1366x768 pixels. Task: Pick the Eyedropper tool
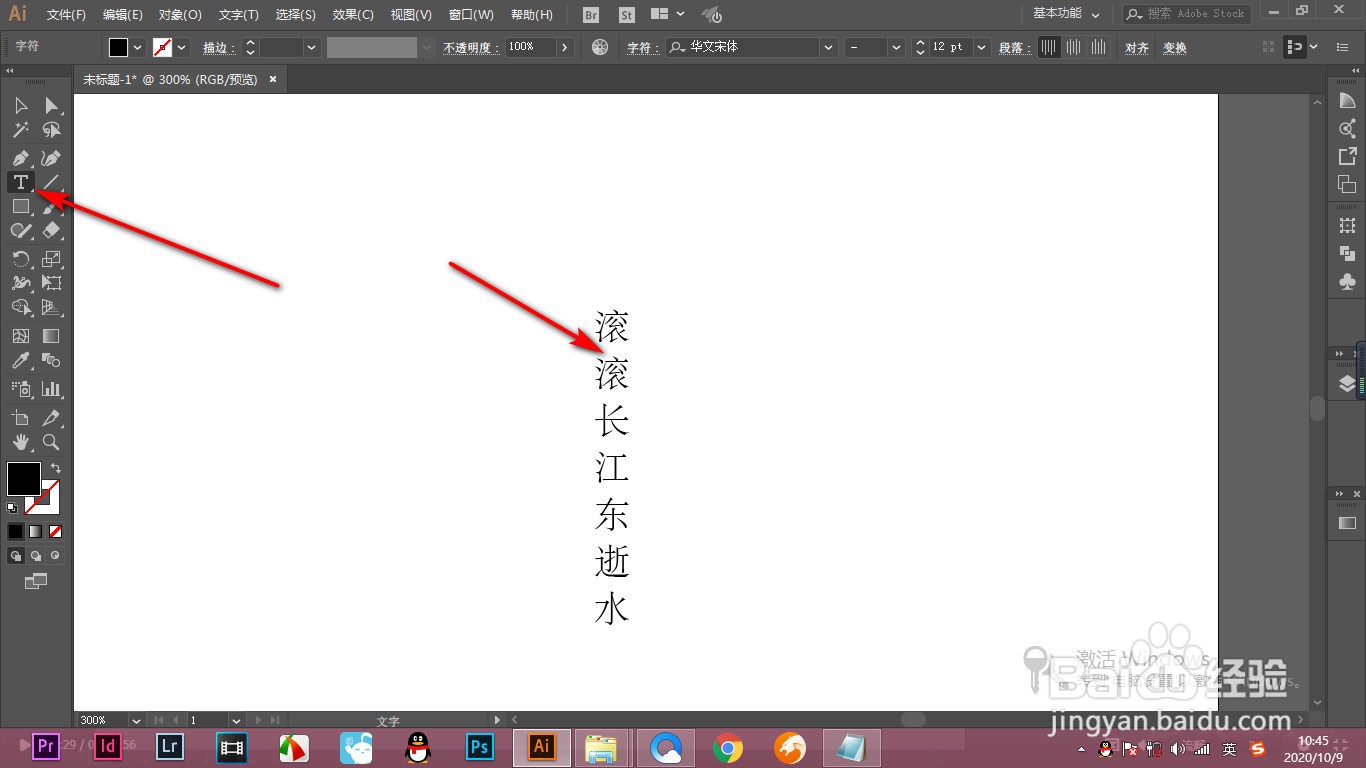[x=20, y=362]
